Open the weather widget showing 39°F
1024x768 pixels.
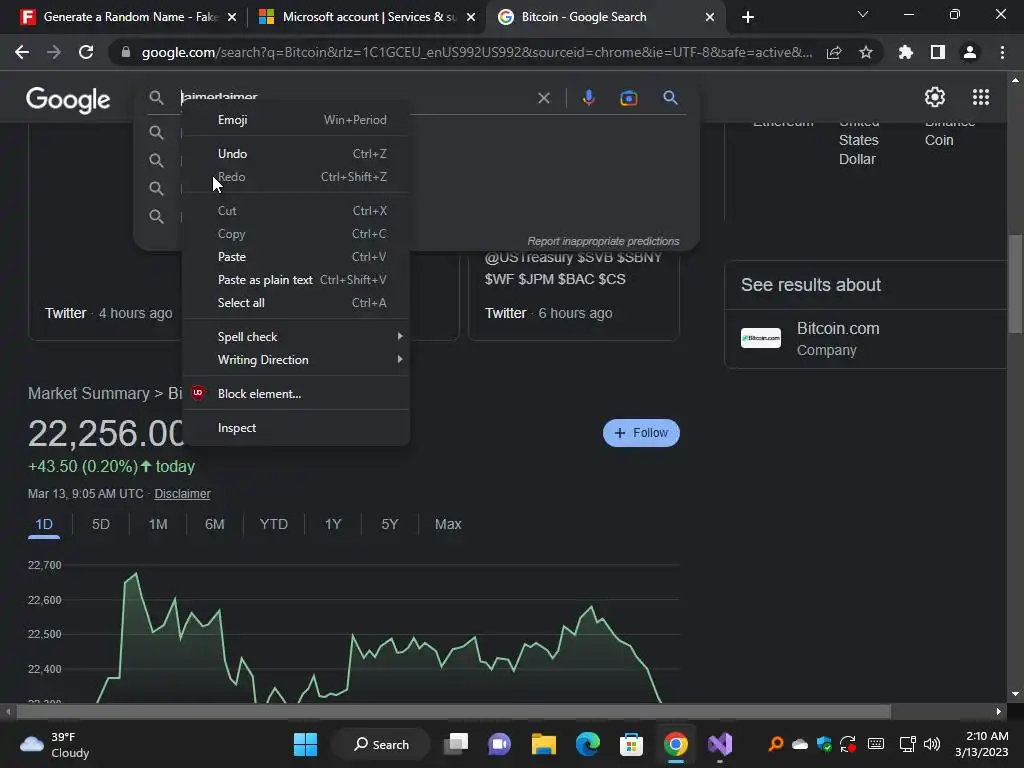coord(55,744)
